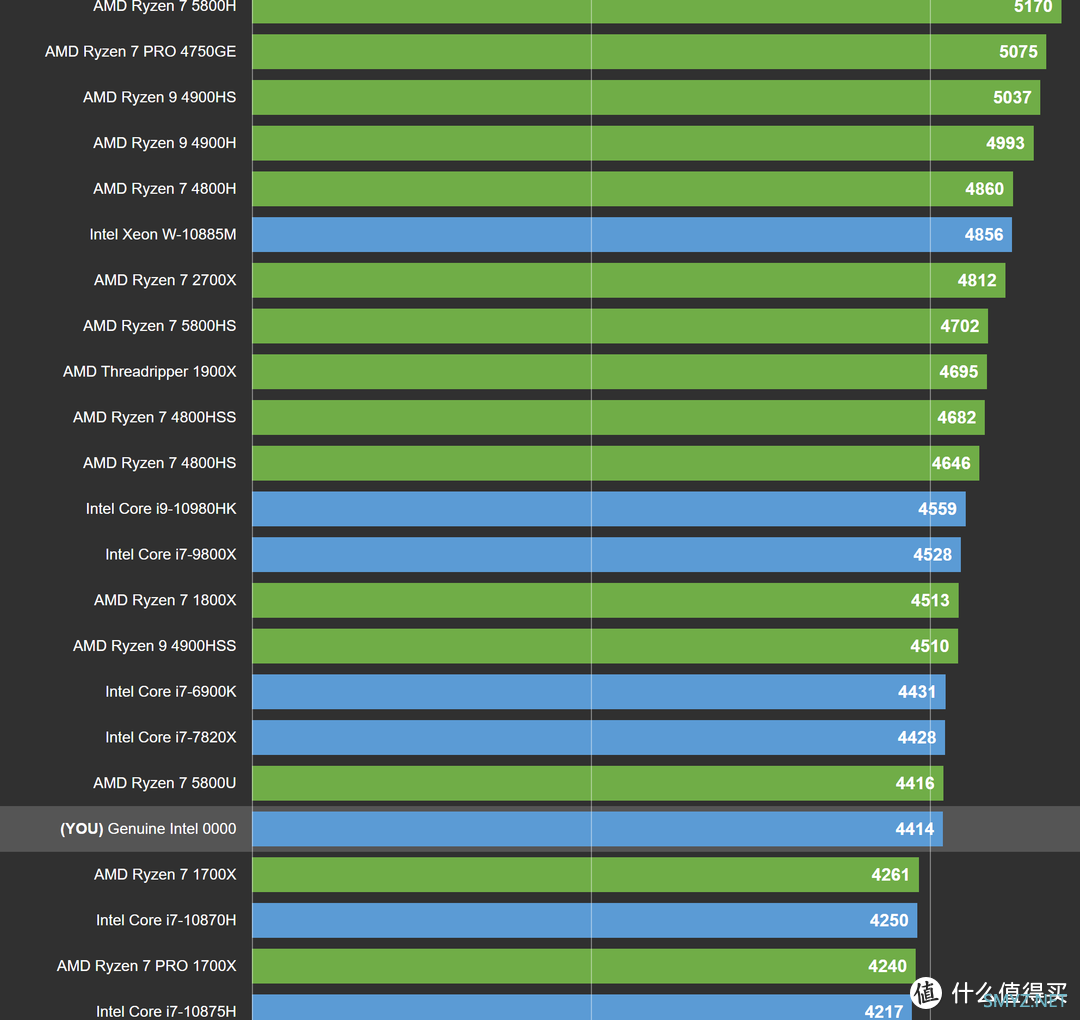Viewport: 1080px width, 1020px height.
Task: Click the AMD Ryzen 7 4800HSS label
Action: click(x=154, y=417)
